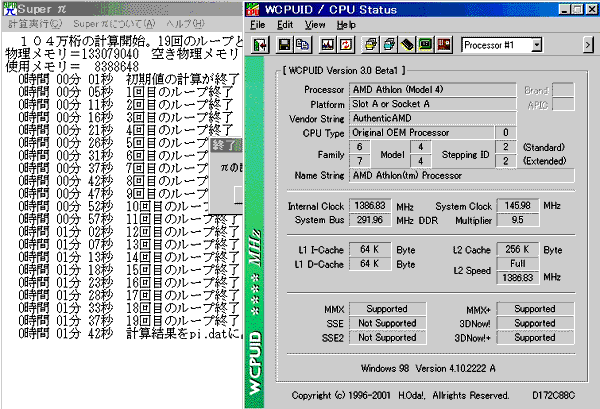
Task: Click the Super π title bar icon
Action: tap(10, 8)
